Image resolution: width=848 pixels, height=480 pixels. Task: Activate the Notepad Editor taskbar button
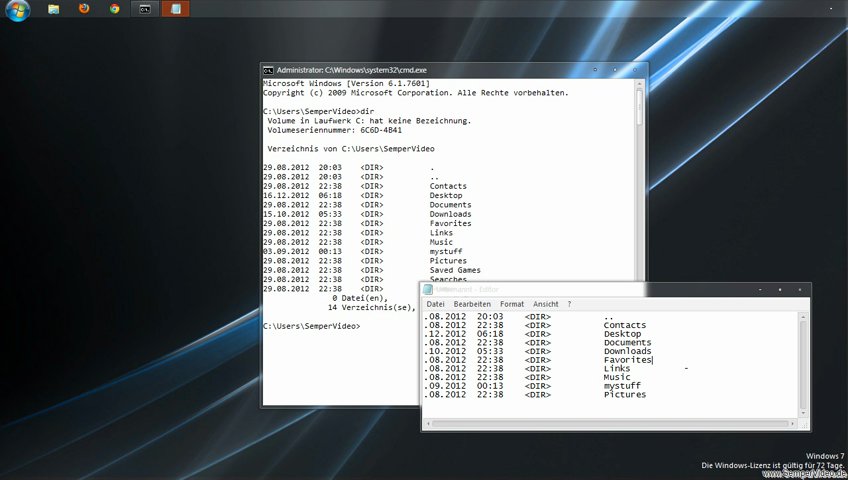[175, 9]
